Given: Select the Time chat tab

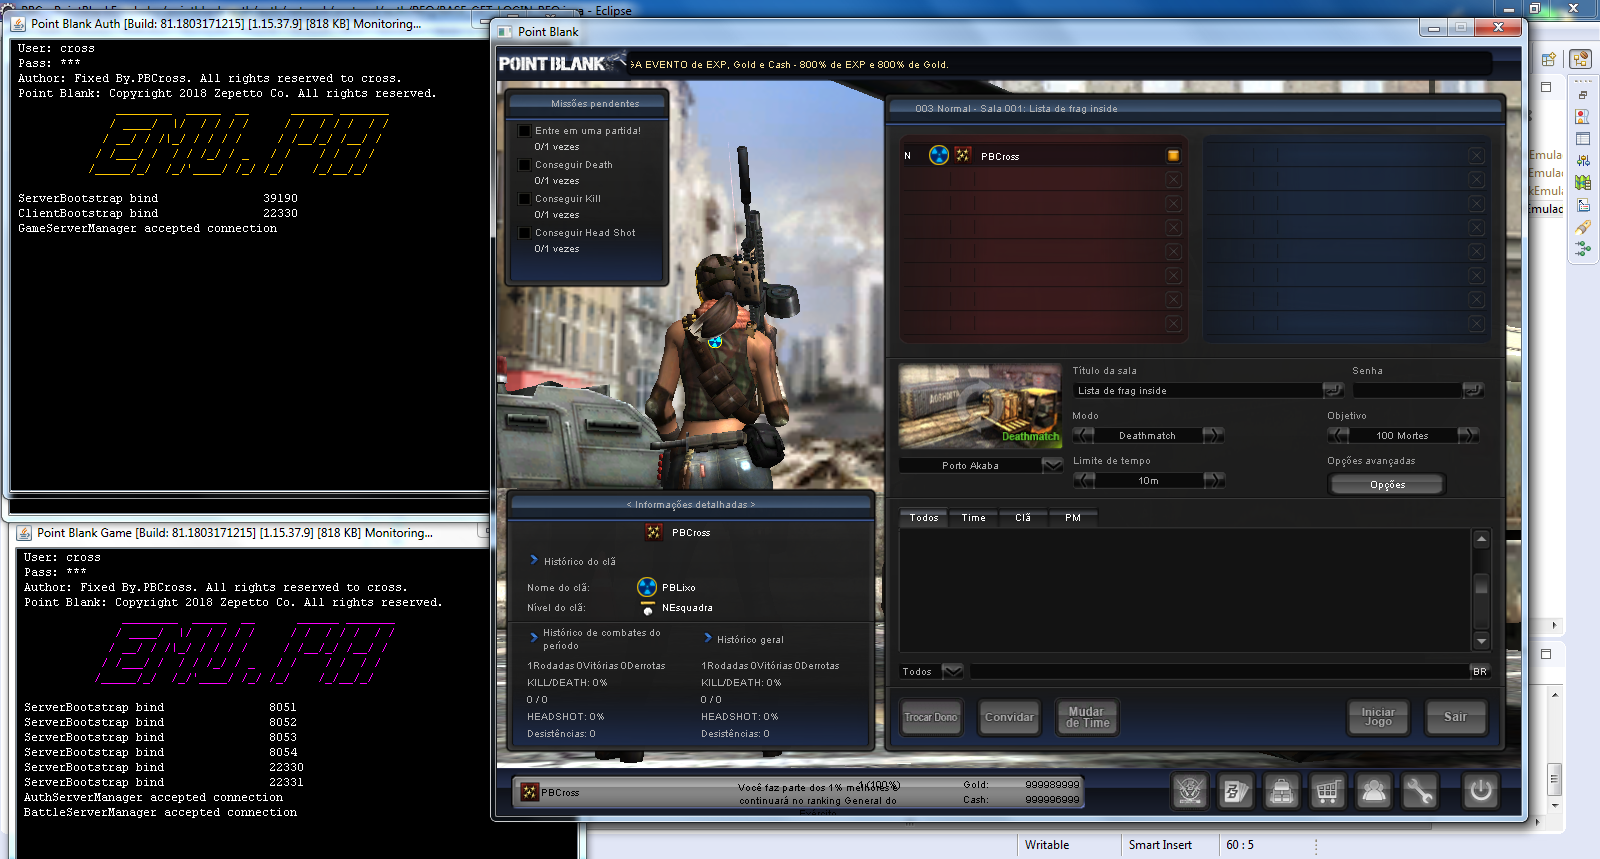Looking at the screenshot, I should pos(973,517).
